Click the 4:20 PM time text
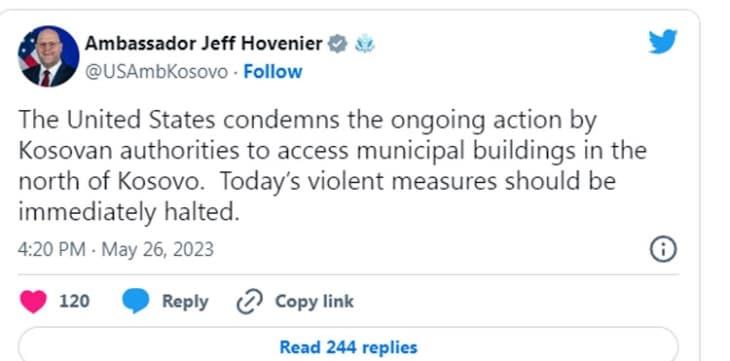The image size is (730, 361). 52,249
